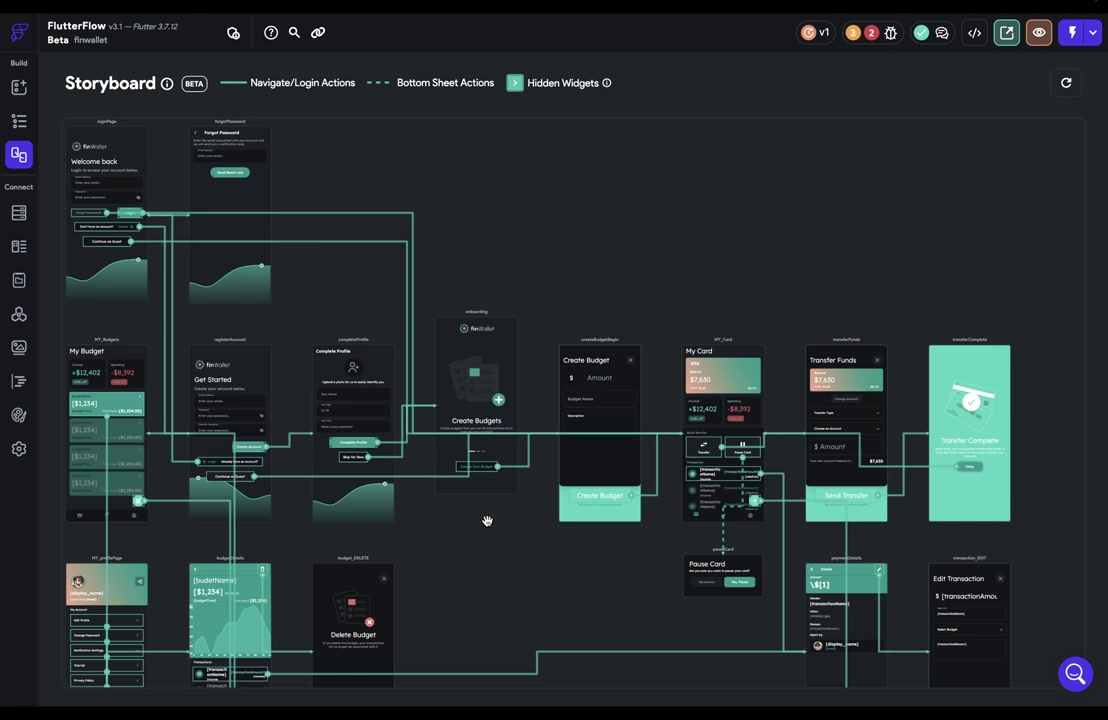Open the Data Types sidebar icon
The height and width of the screenshot is (720, 1108).
coord(19,247)
